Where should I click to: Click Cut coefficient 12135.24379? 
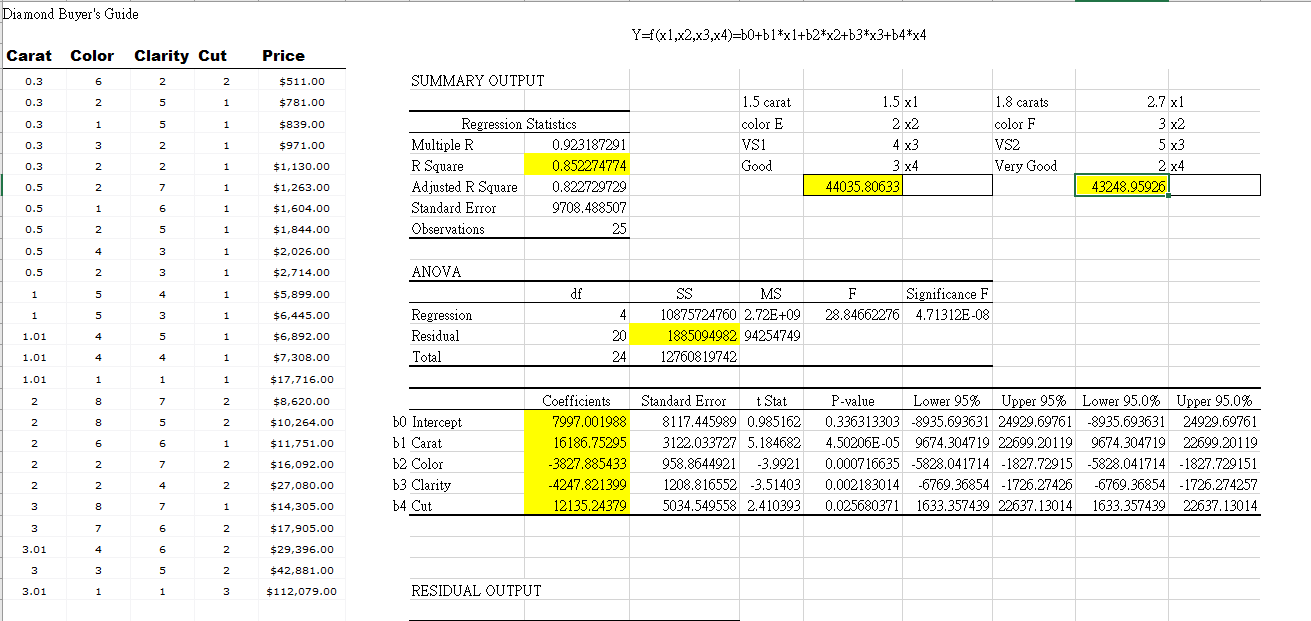(576, 506)
